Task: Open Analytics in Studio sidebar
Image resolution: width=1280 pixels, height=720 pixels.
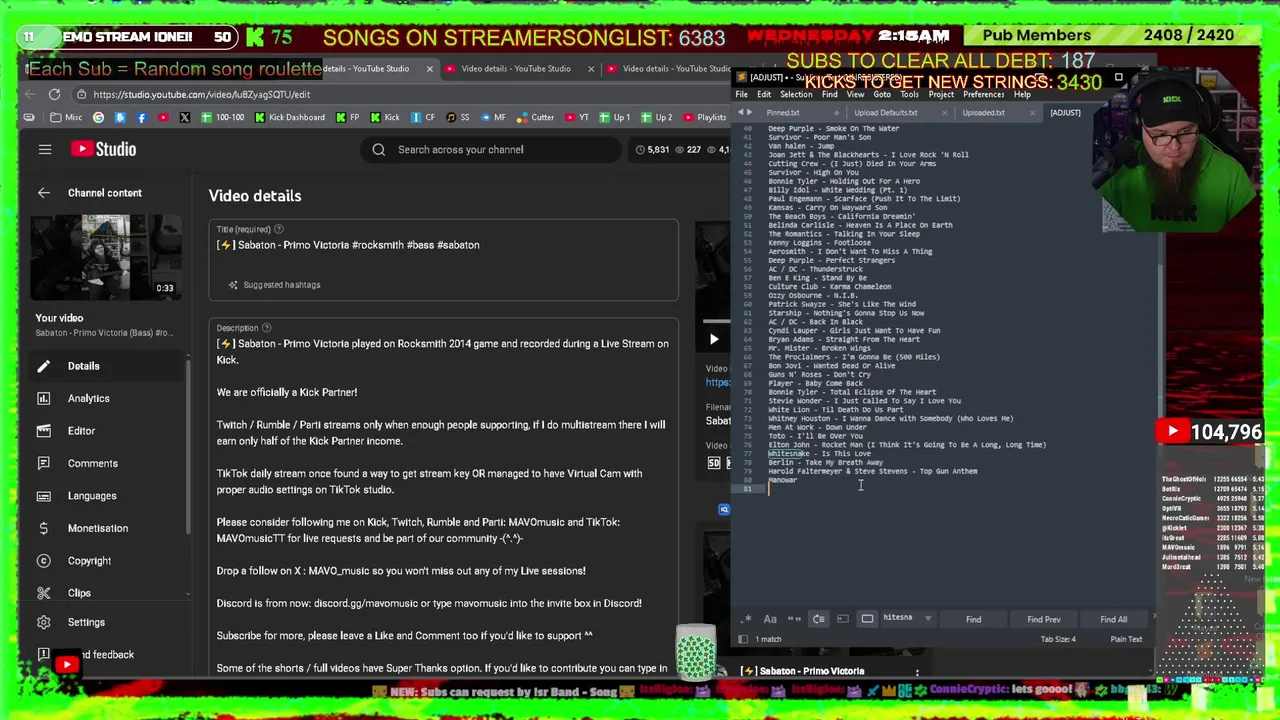Action: 105,398
